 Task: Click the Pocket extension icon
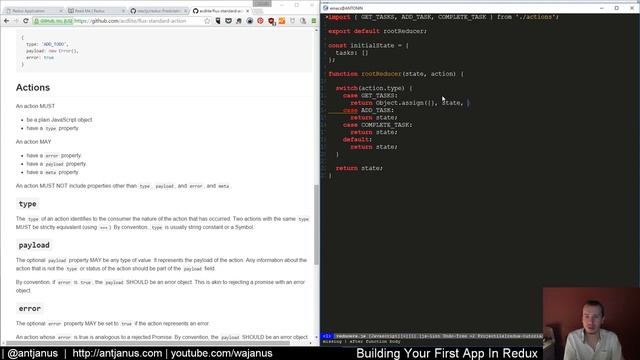229,21
